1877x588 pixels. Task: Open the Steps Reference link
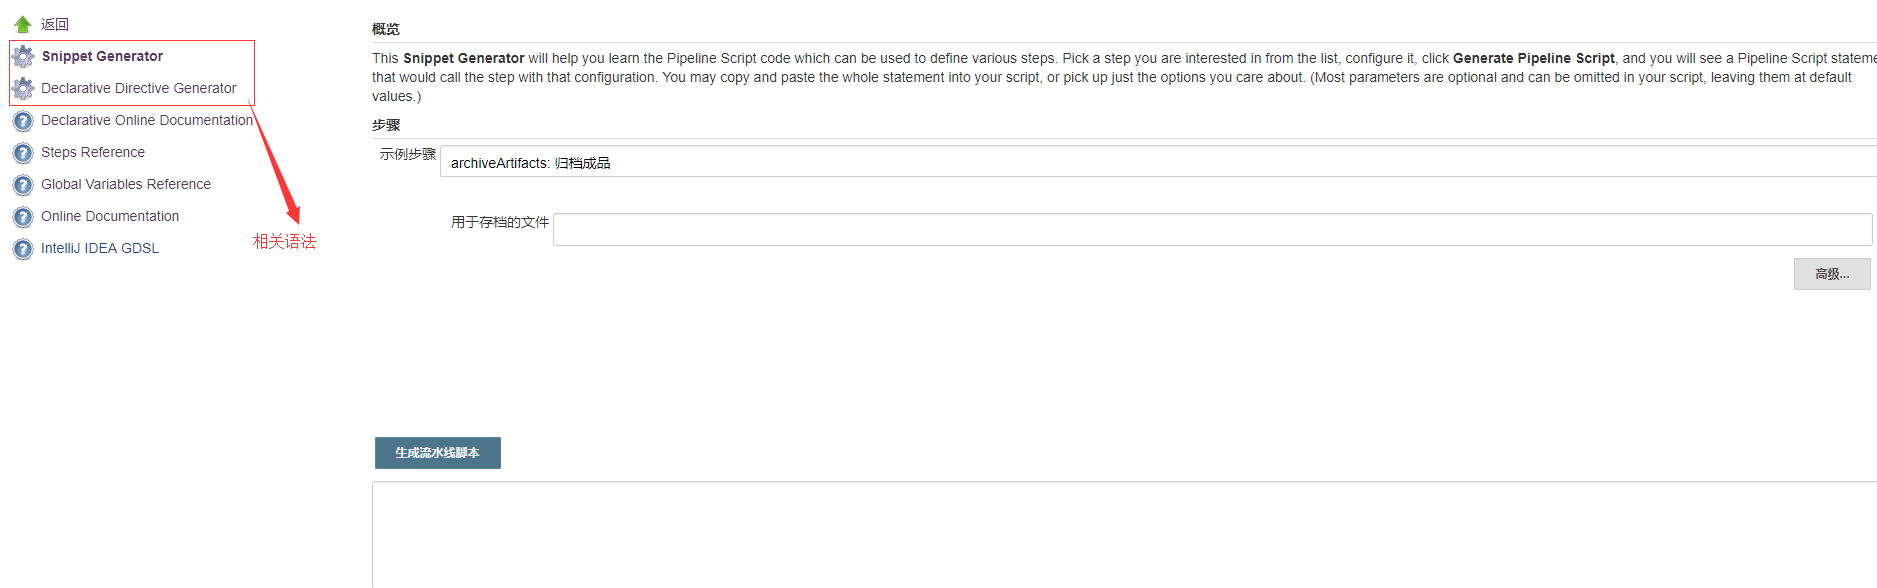pyautogui.click(x=93, y=152)
